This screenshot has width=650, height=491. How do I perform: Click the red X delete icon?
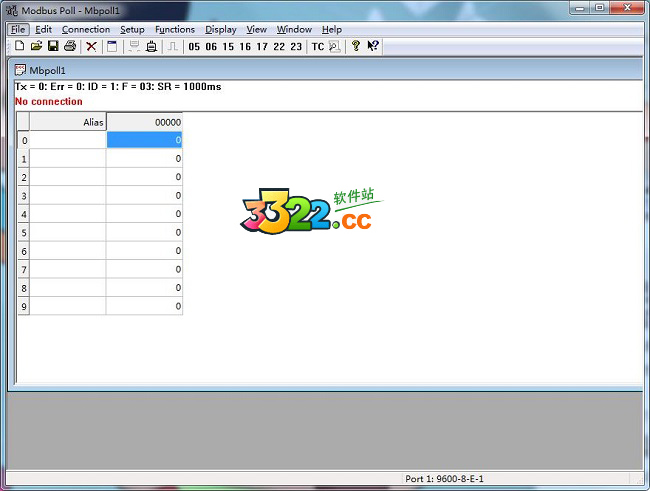click(91, 46)
